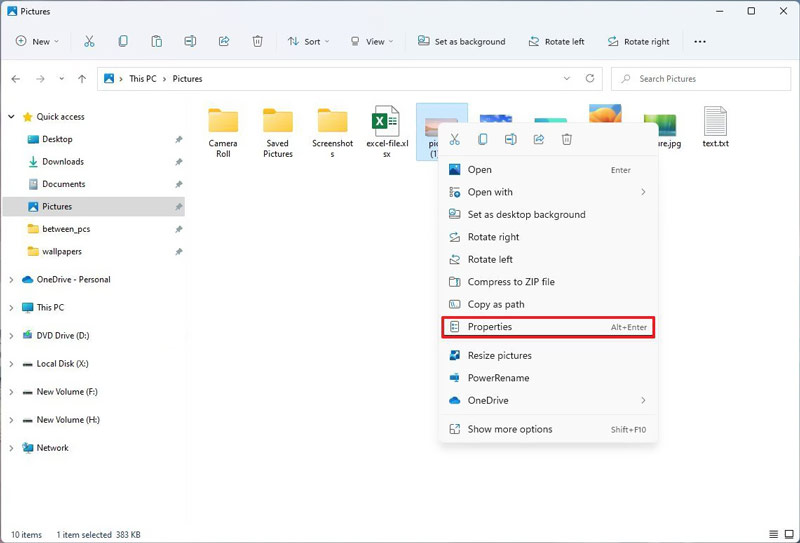The width and height of the screenshot is (800, 543).
Task: Select the Saved Pictures folder
Action: [278, 133]
